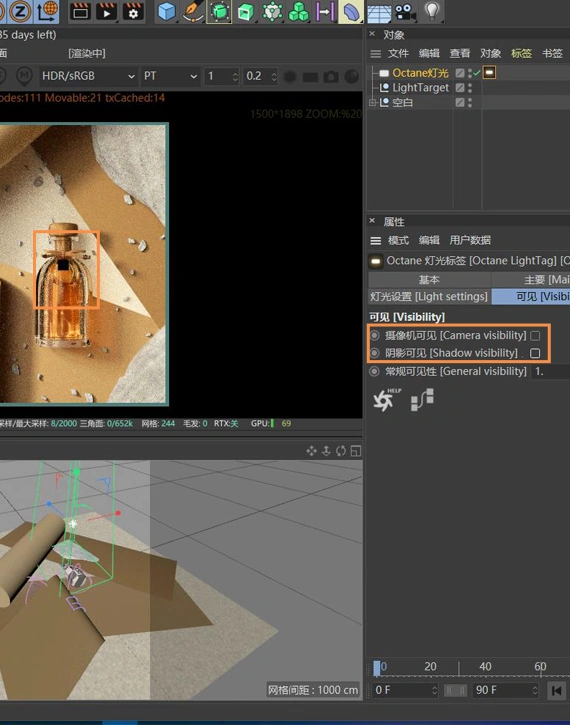The height and width of the screenshot is (725, 570).
Task: Click Live Viewer material sphere icon
Action: [352, 76]
